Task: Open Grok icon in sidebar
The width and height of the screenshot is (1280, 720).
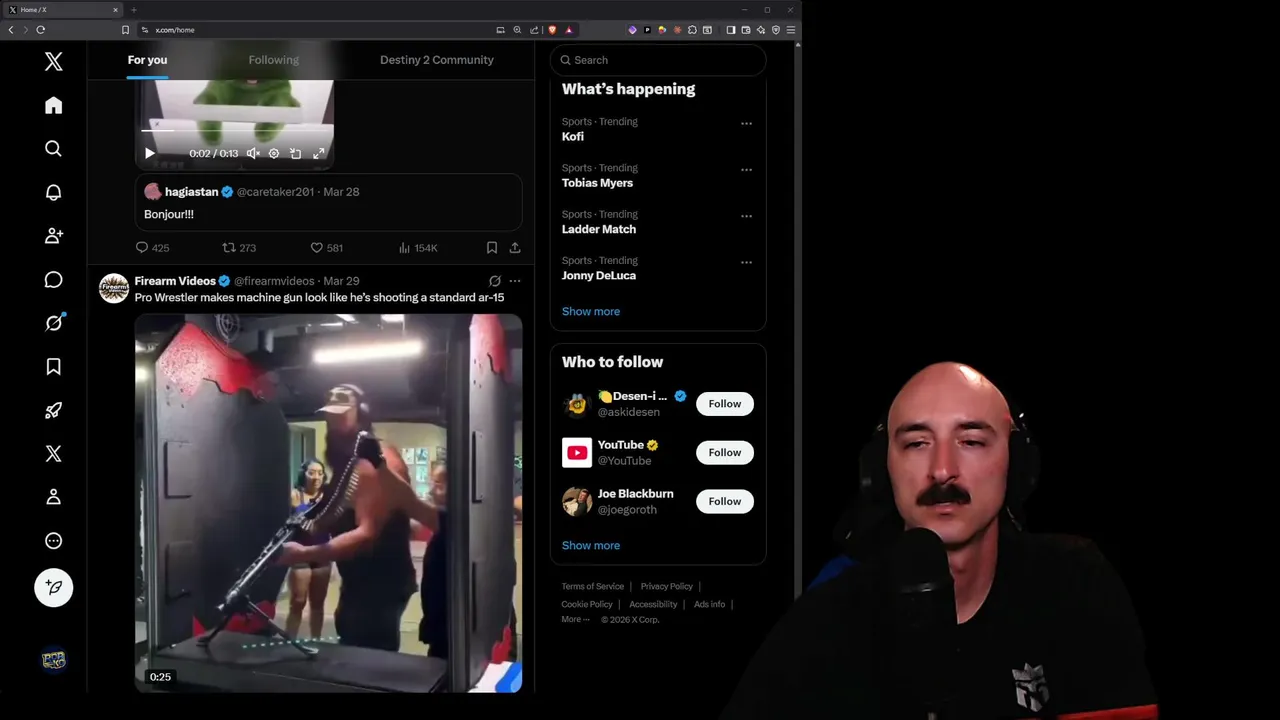Action: [x=54, y=323]
